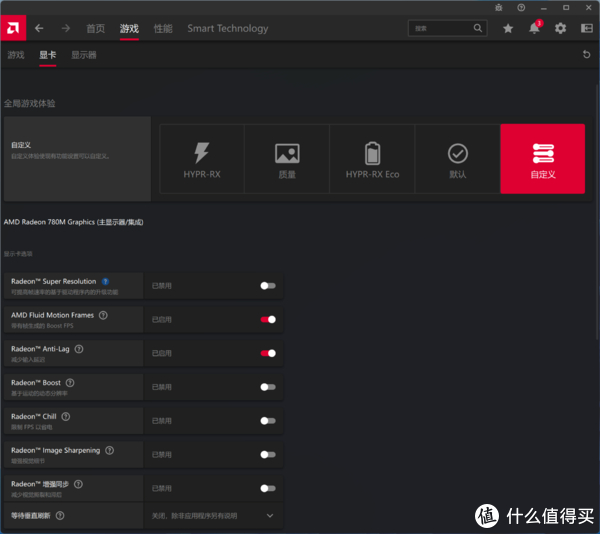Click the AMD Radeon 780M Graphics label
This screenshot has height=534, width=600.
[73, 222]
